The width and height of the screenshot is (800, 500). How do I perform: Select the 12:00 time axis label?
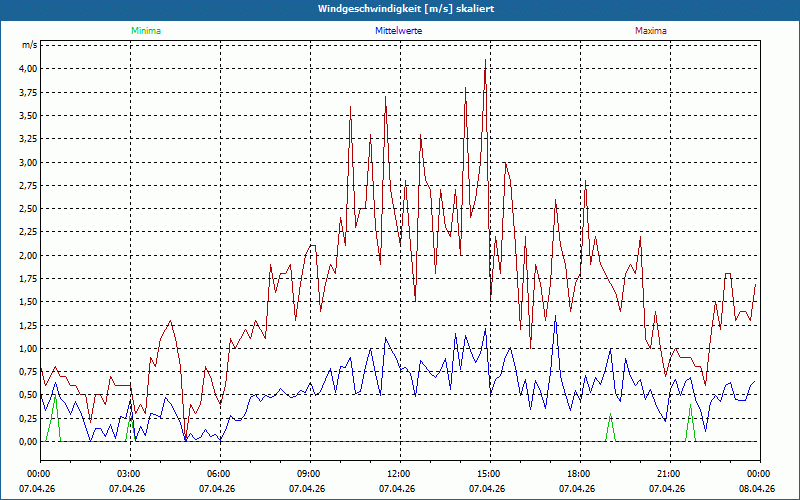click(x=399, y=474)
